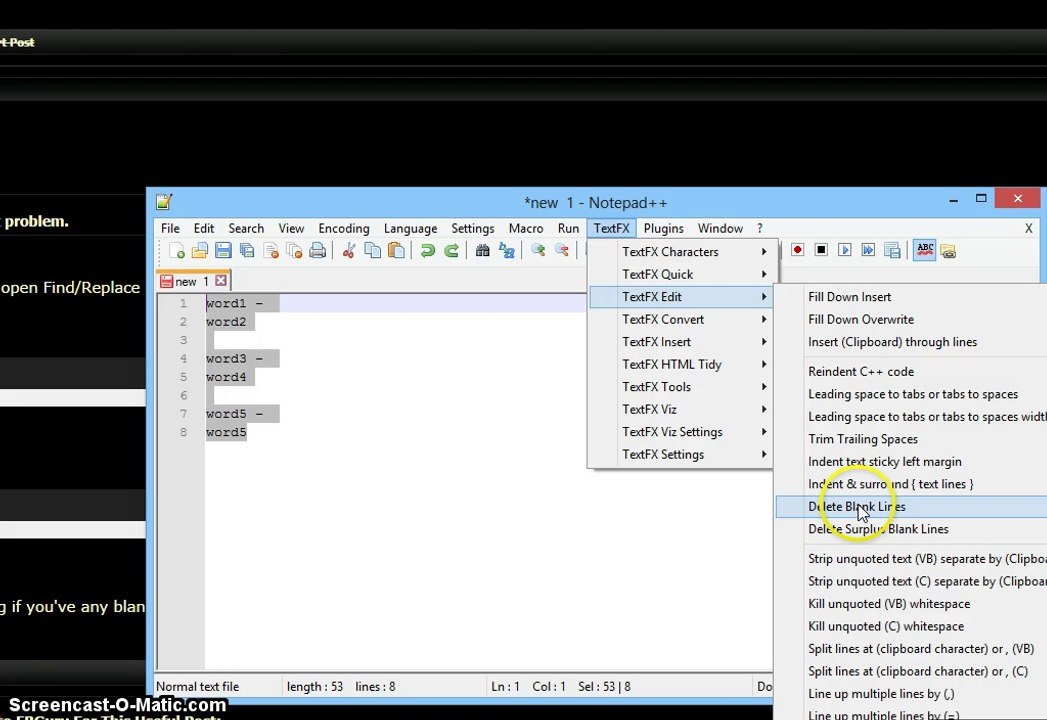Viewport: 1047px width, 720px height.
Task: Toggle the ABC spell check icon
Action: (x=925, y=250)
